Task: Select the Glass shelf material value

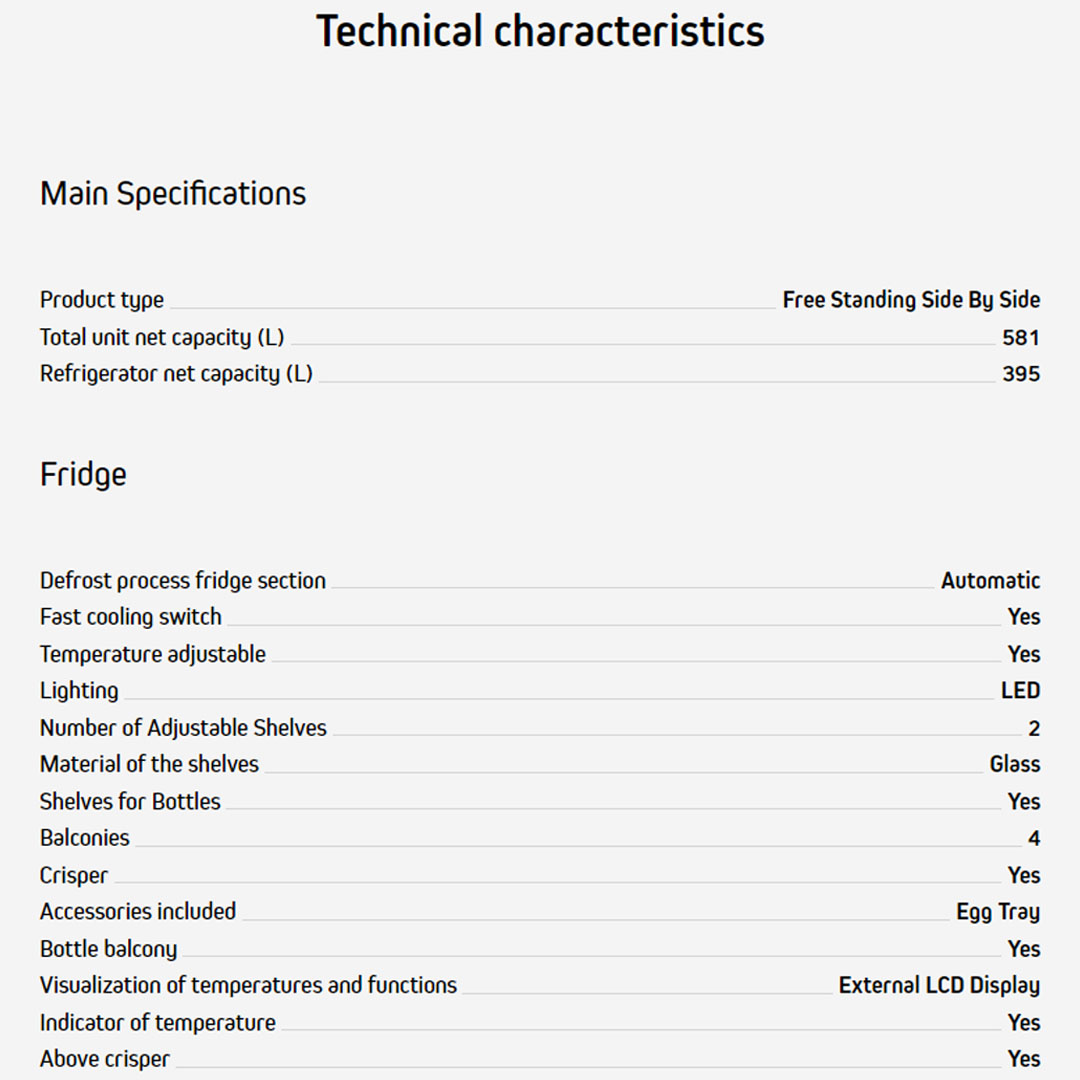Action: [1015, 764]
